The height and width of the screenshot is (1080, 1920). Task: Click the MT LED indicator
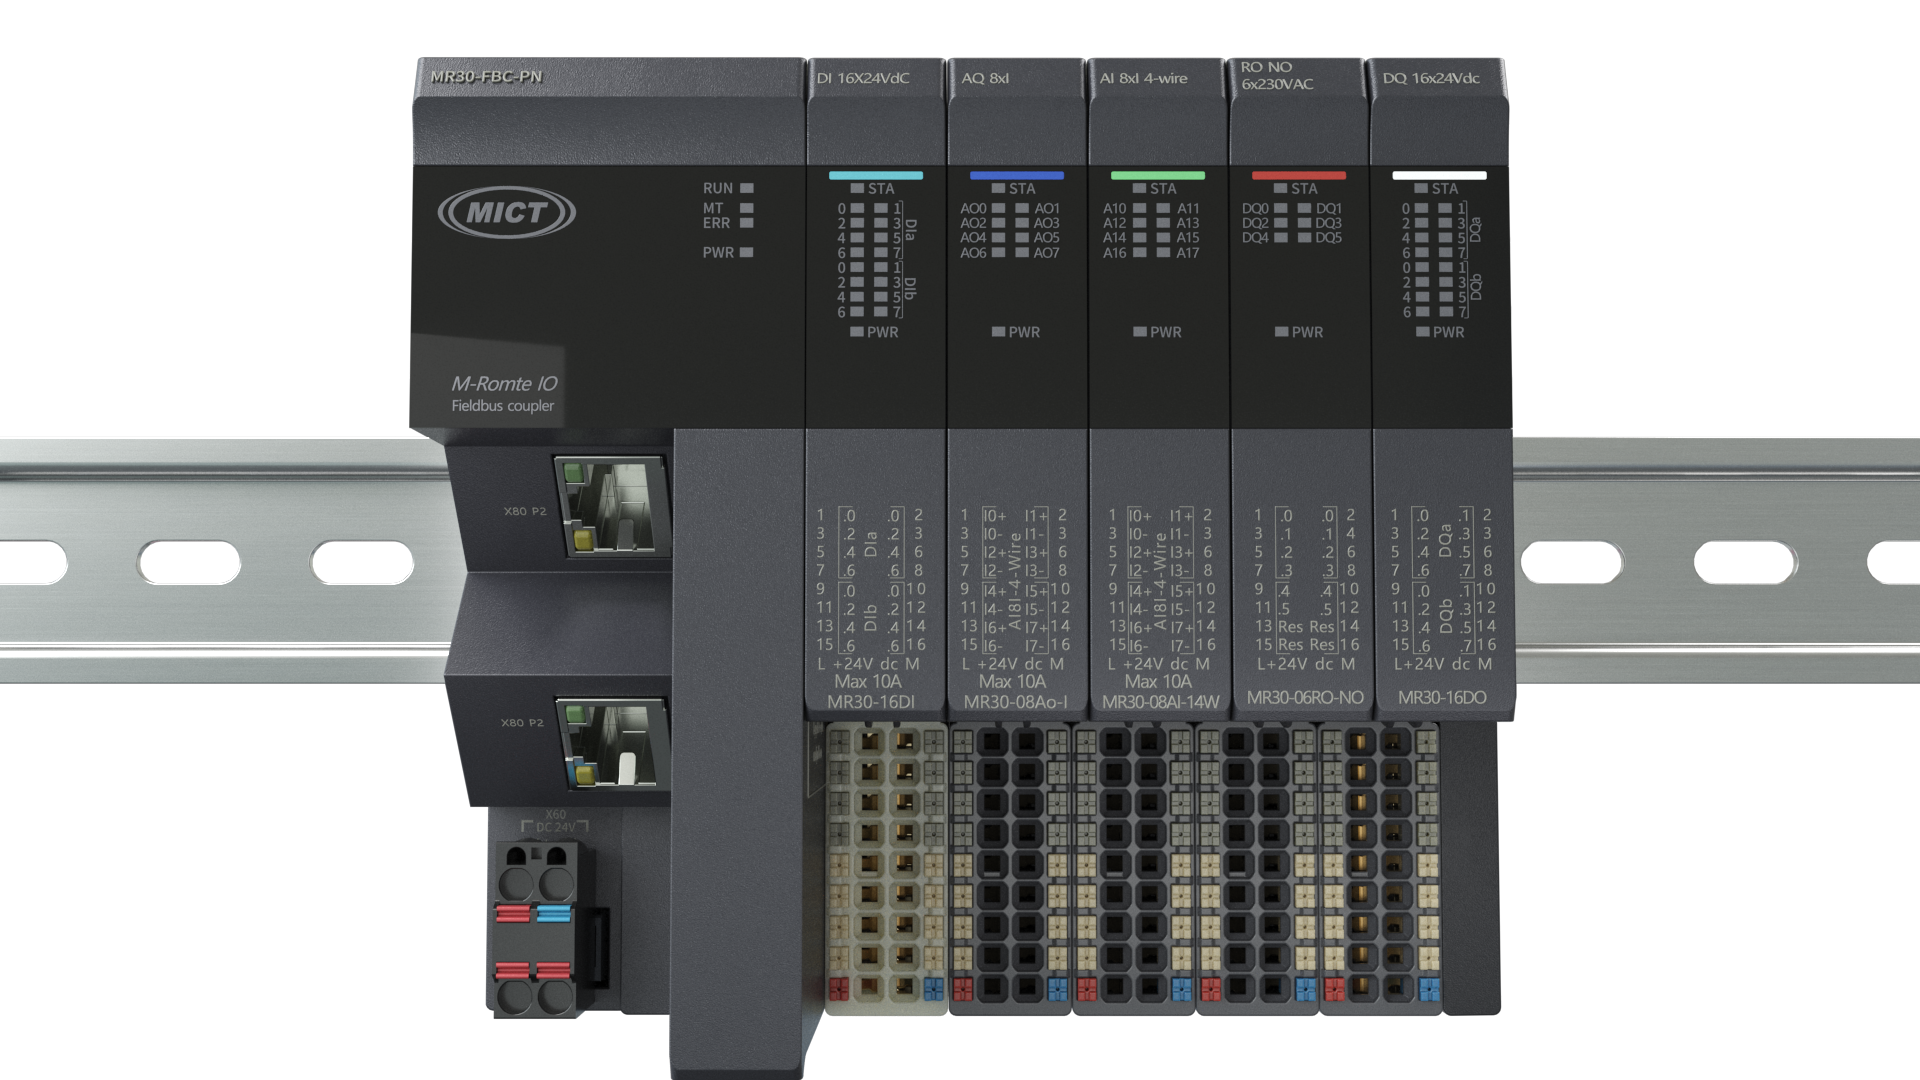click(x=746, y=208)
